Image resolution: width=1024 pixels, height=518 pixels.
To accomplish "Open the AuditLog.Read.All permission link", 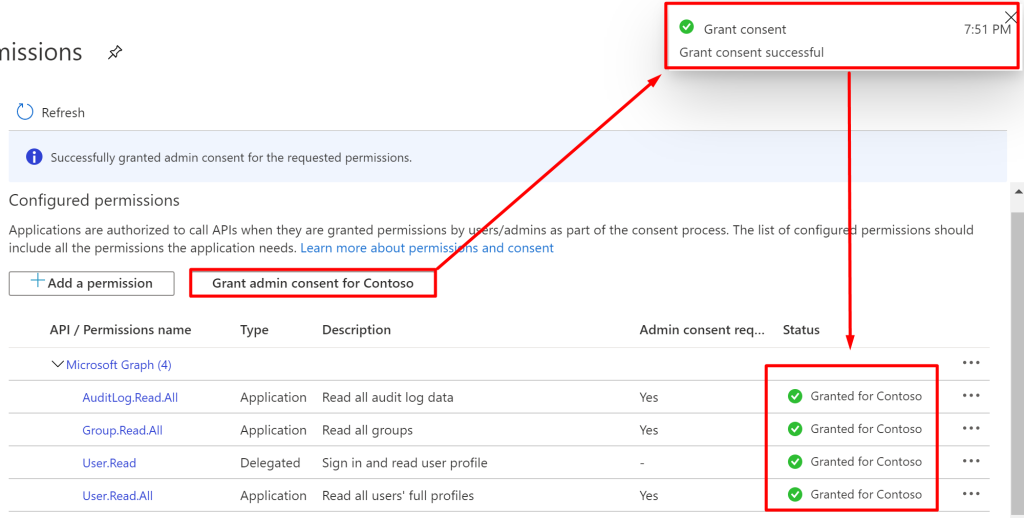I will pos(130,398).
